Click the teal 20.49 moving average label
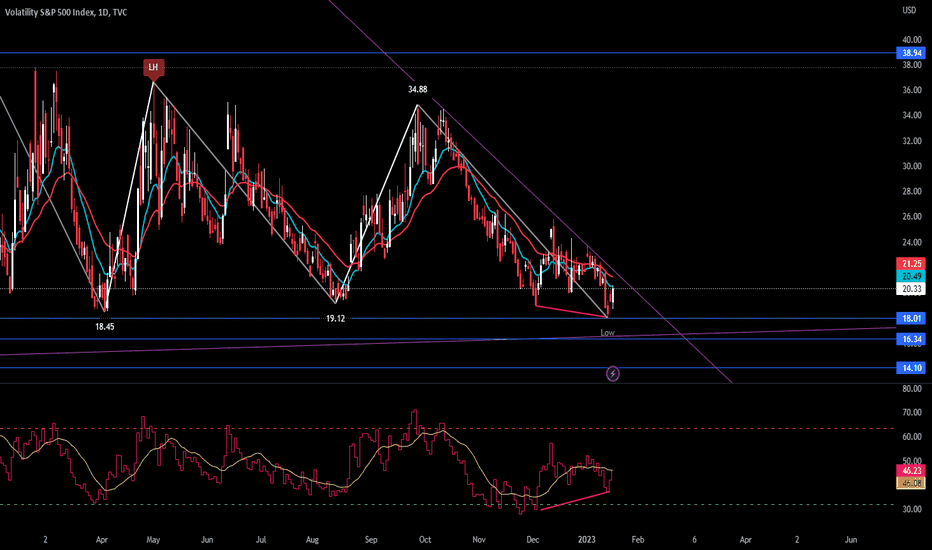The image size is (932, 550). click(911, 276)
